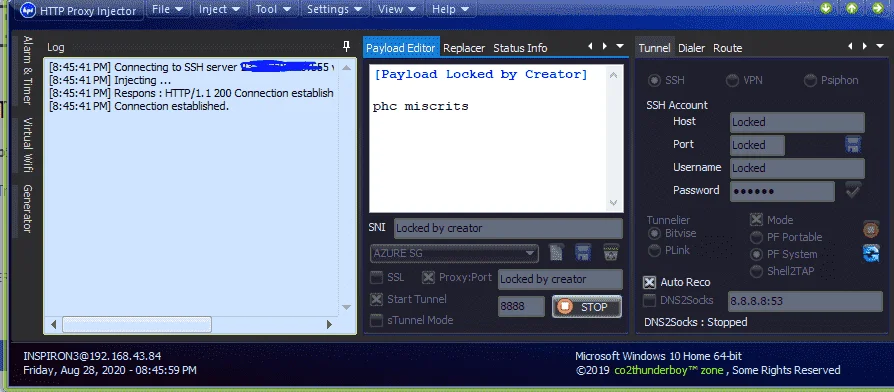894x392 pixels.
Task: Enable the DNS2Socks checkbox
Action: [x=649, y=300]
